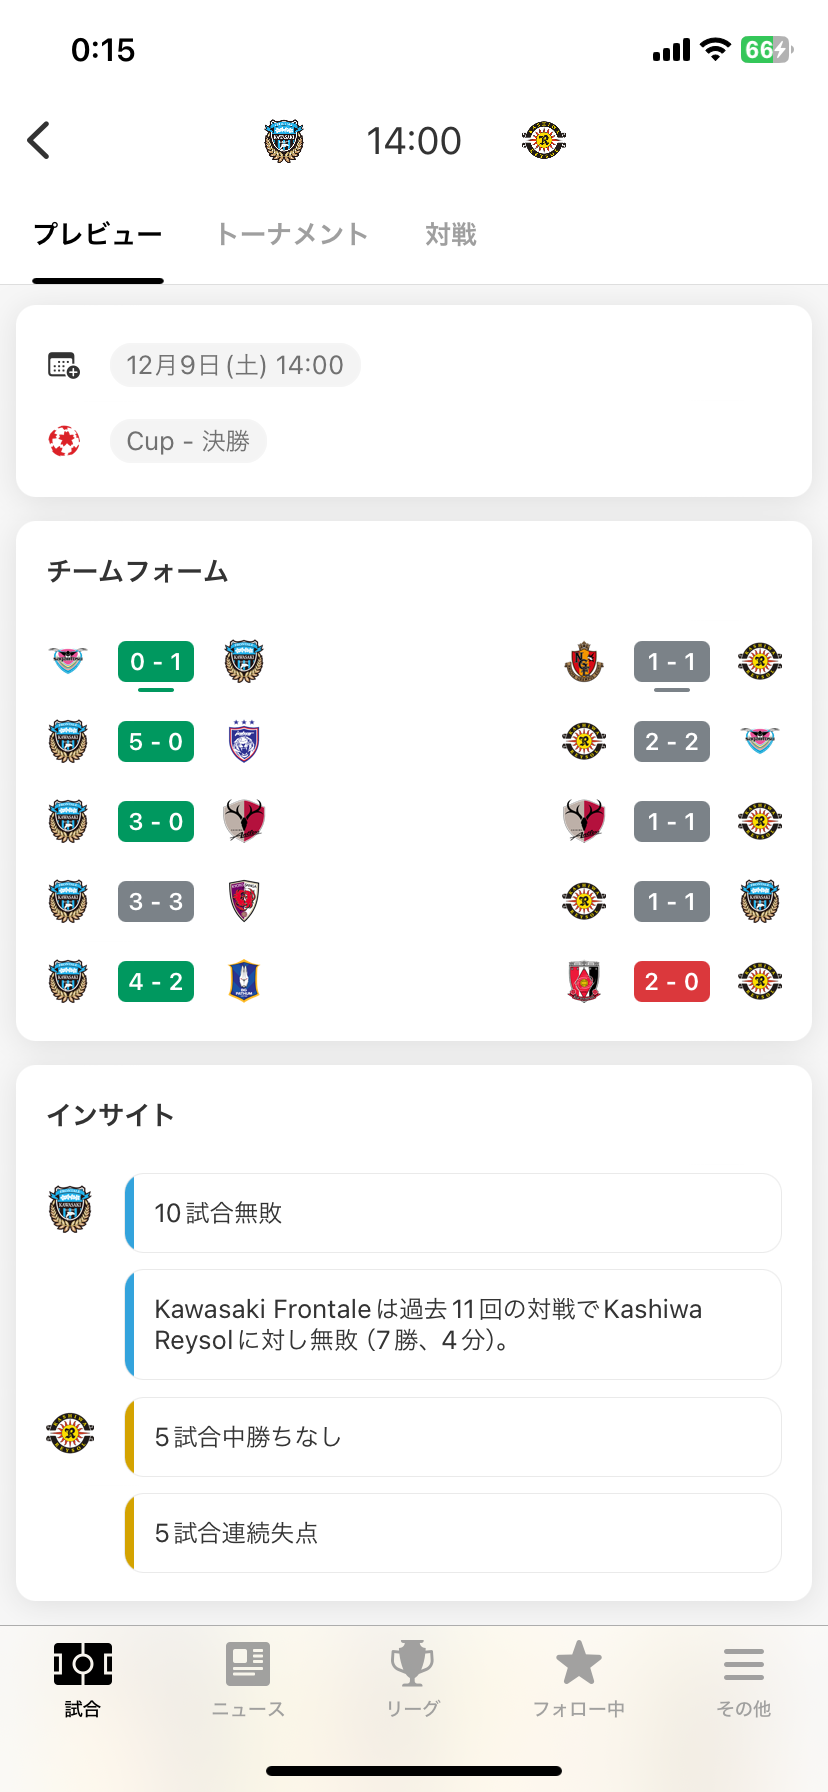Open the red 2 - 0 match result
The height and width of the screenshot is (1792, 828).
(x=672, y=982)
